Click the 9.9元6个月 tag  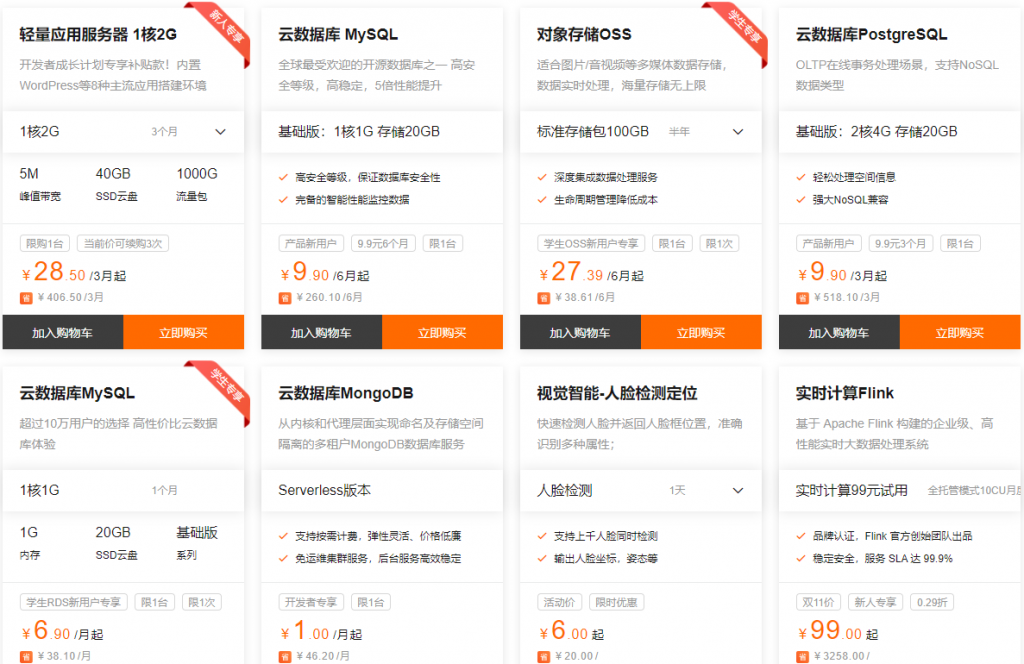click(x=383, y=244)
